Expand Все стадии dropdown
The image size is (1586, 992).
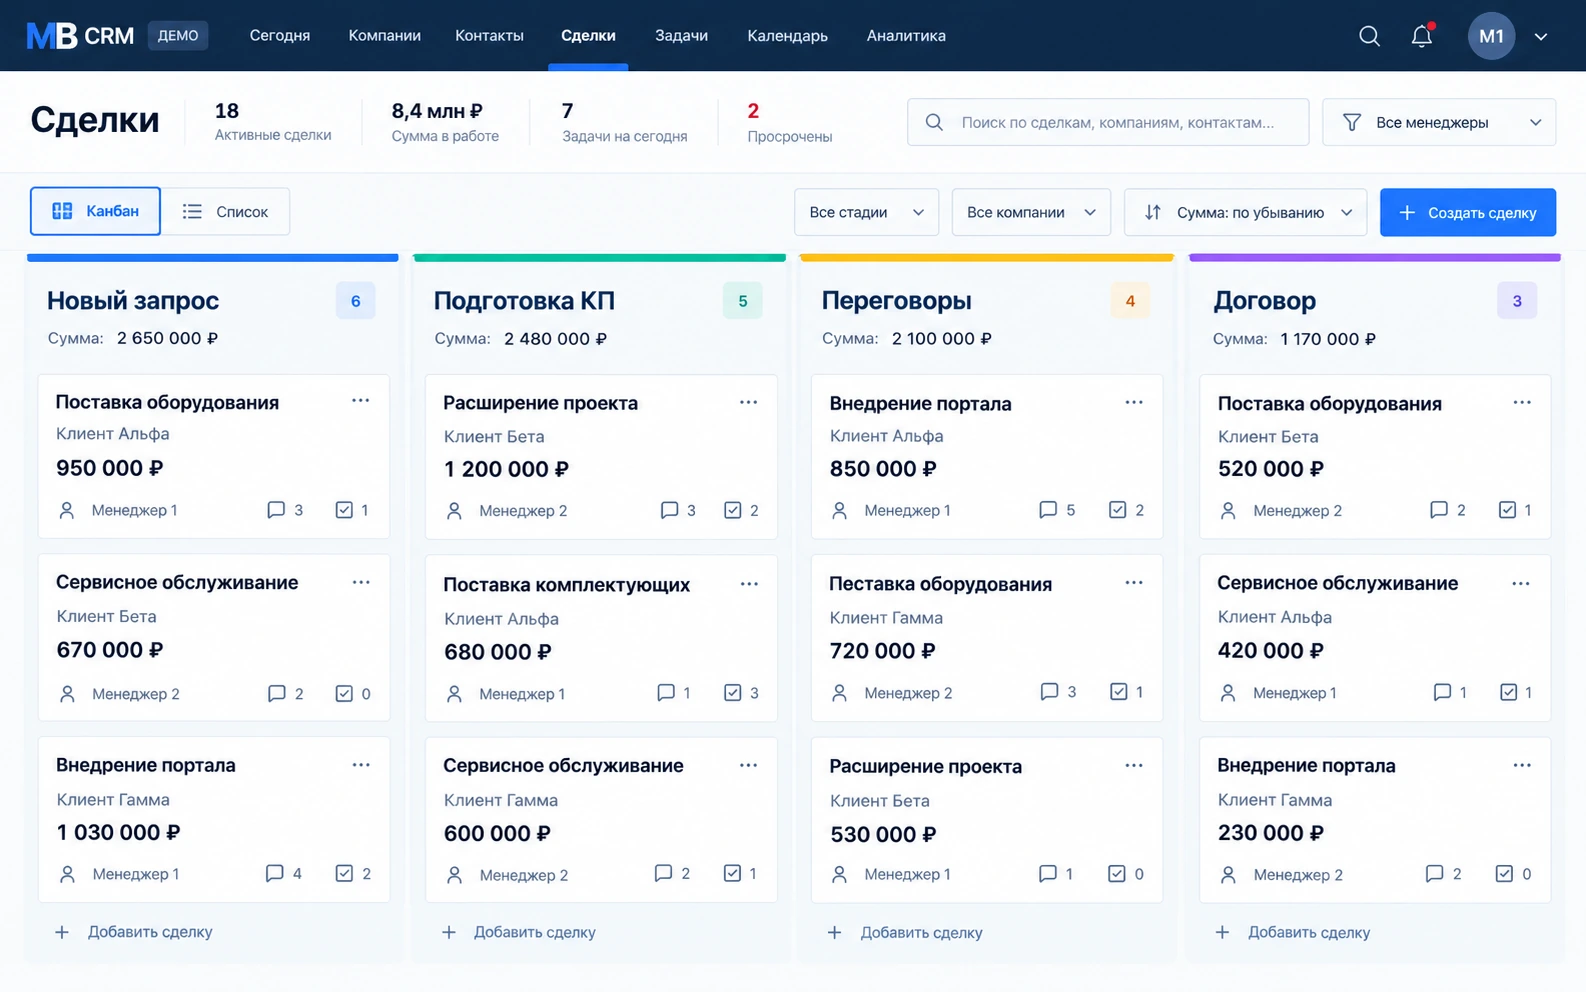click(x=866, y=212)
